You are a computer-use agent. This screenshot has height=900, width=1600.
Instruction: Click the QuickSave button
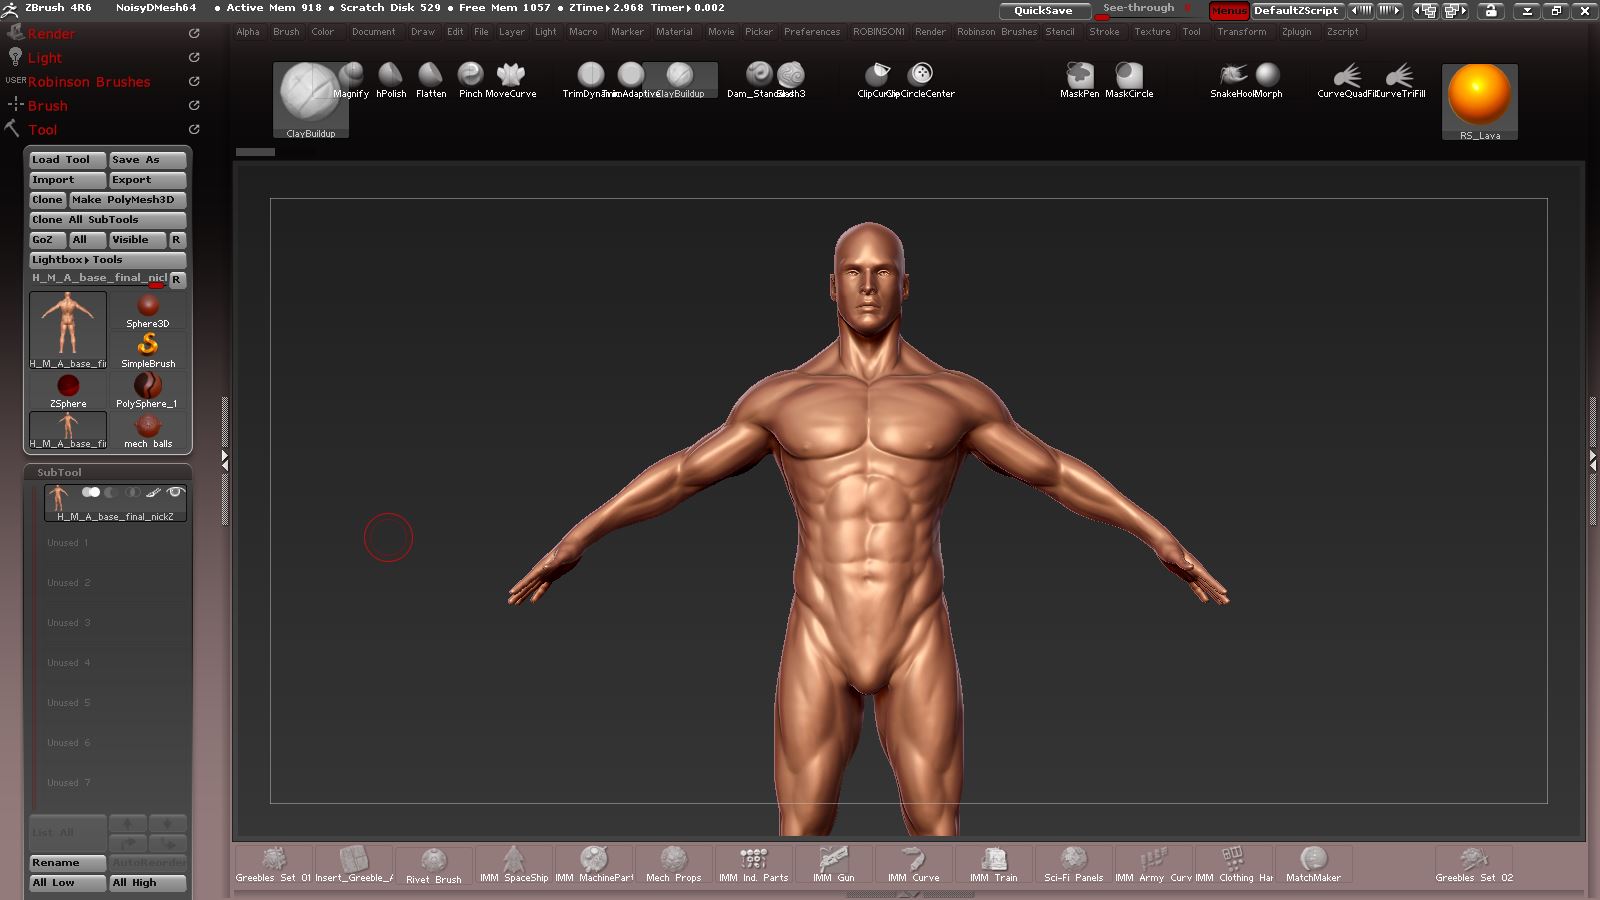(x=1043, y=10)
